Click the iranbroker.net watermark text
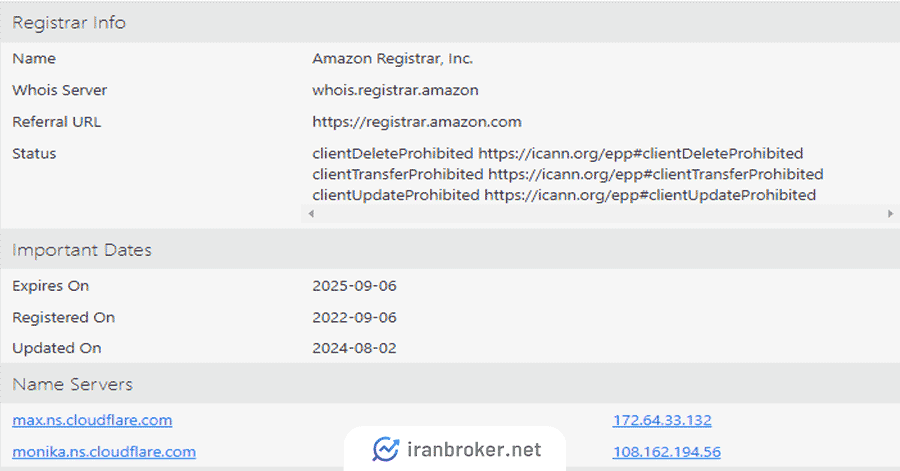This screenshot has width=900, height=471. point(474,449)
